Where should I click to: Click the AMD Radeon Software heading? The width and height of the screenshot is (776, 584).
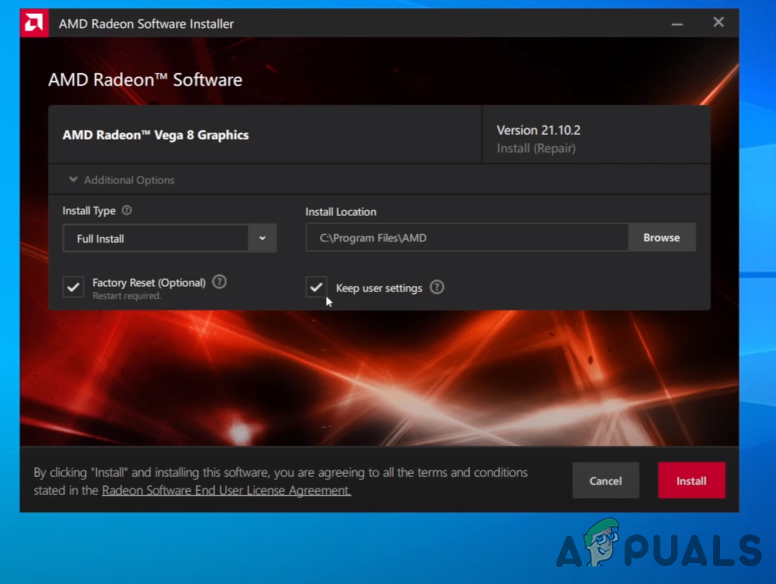[145, 80]
